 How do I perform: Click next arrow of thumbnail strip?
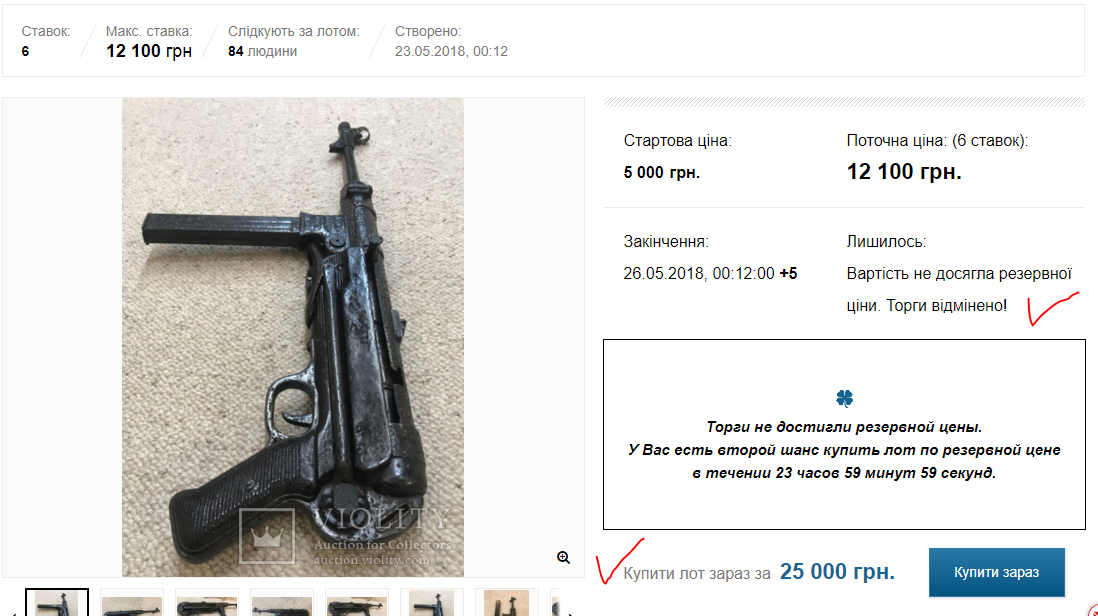[x=571, y=613]
